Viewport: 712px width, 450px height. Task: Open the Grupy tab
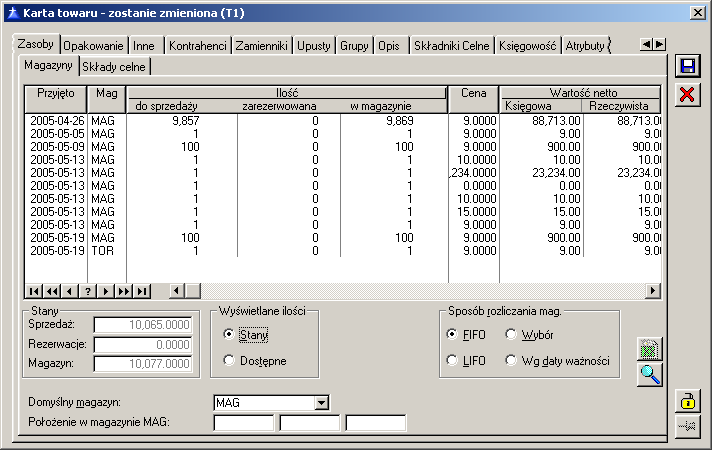[354, 46]
